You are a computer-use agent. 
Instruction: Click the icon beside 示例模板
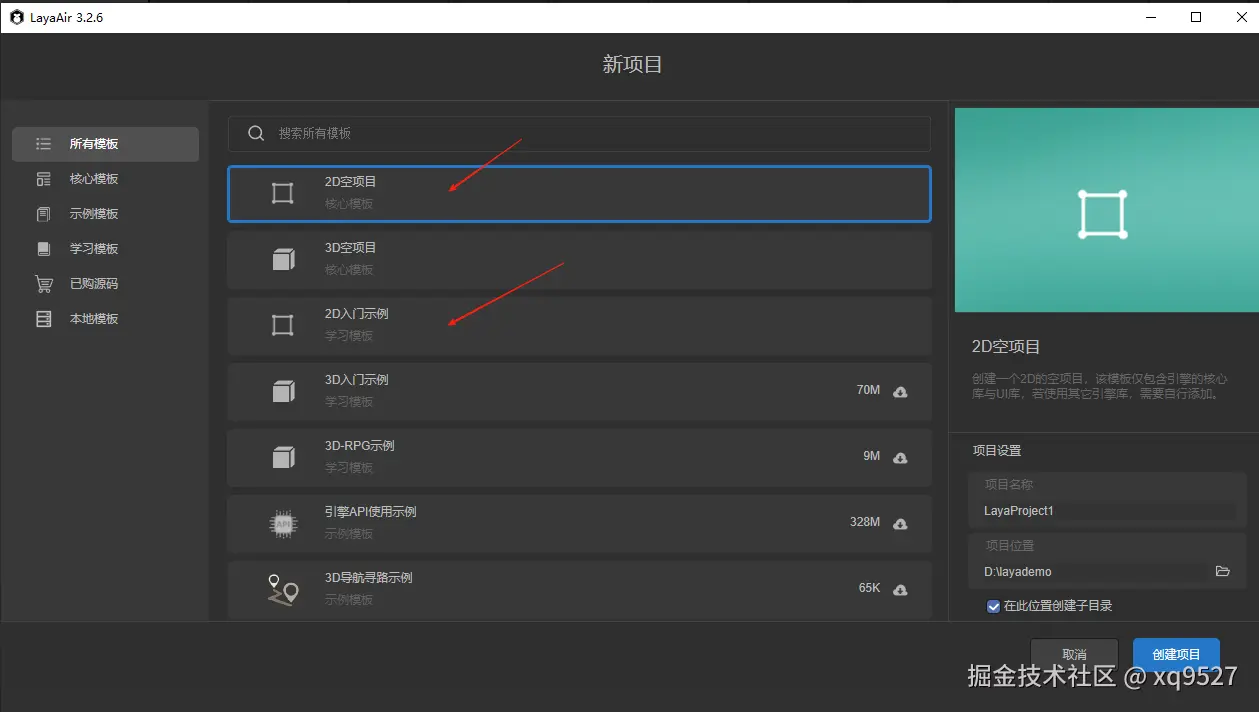pyautogui.click(x=43, y=214)
